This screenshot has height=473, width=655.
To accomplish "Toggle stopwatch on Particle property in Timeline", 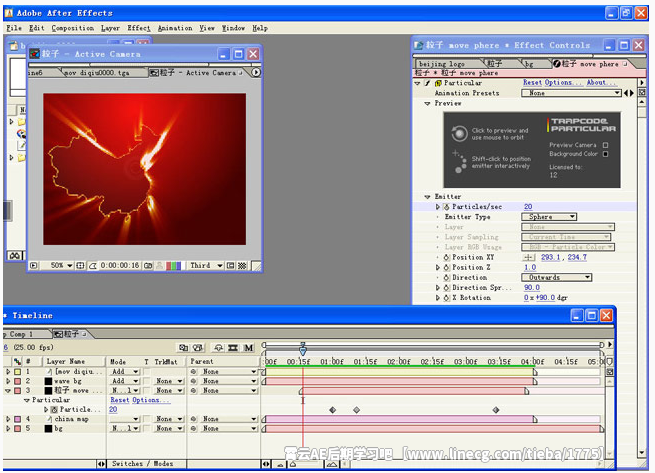I will (54, 409).
